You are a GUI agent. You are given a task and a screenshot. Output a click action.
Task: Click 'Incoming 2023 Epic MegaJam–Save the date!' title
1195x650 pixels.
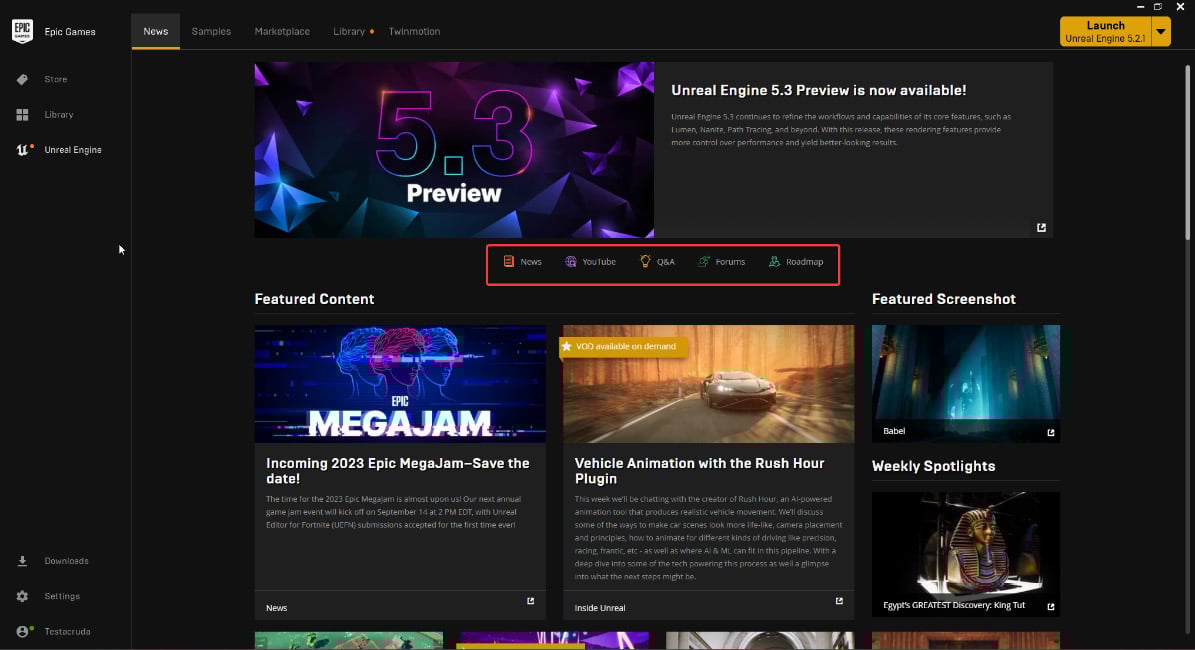(398, 471)
